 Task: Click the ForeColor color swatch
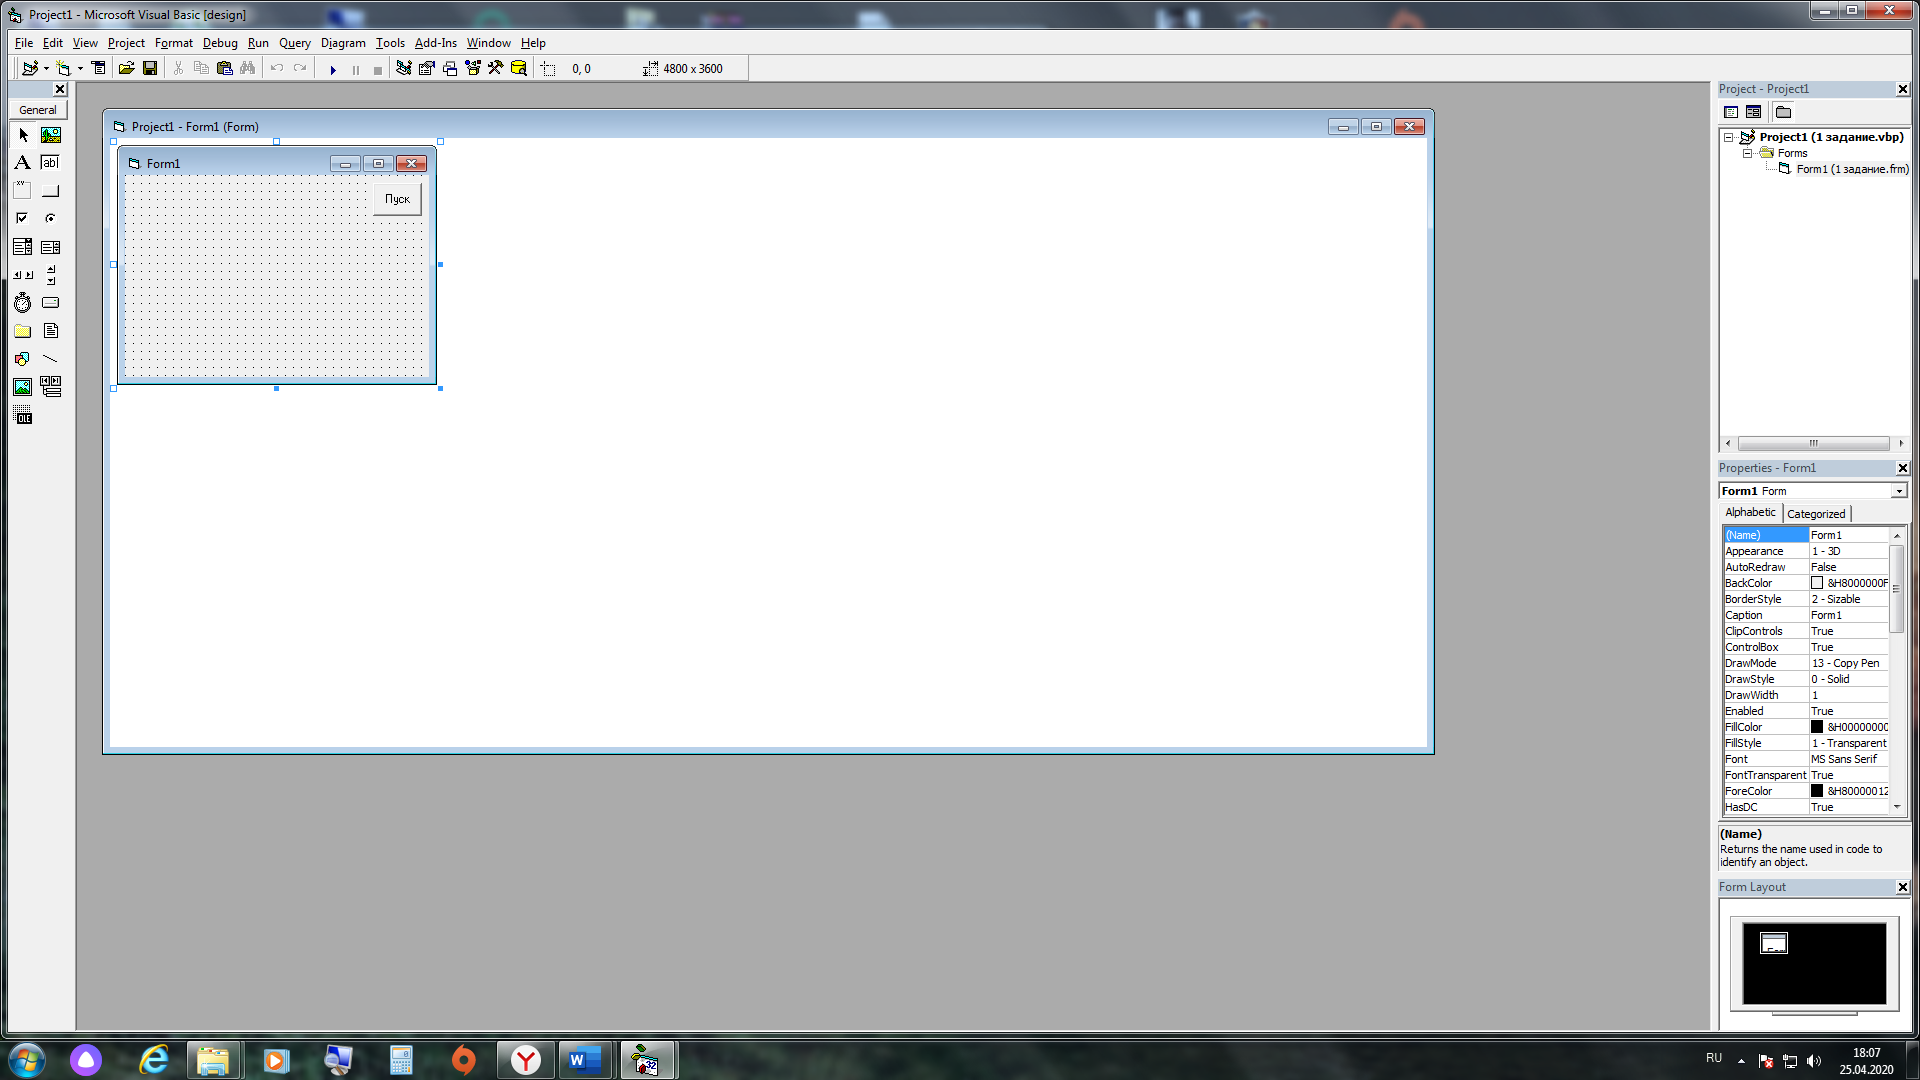[x=1817, y=791]
